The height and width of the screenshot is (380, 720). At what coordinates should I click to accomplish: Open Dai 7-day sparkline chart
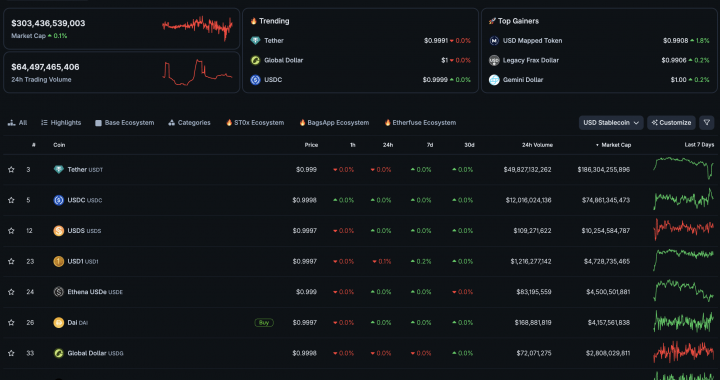[683, 322]
